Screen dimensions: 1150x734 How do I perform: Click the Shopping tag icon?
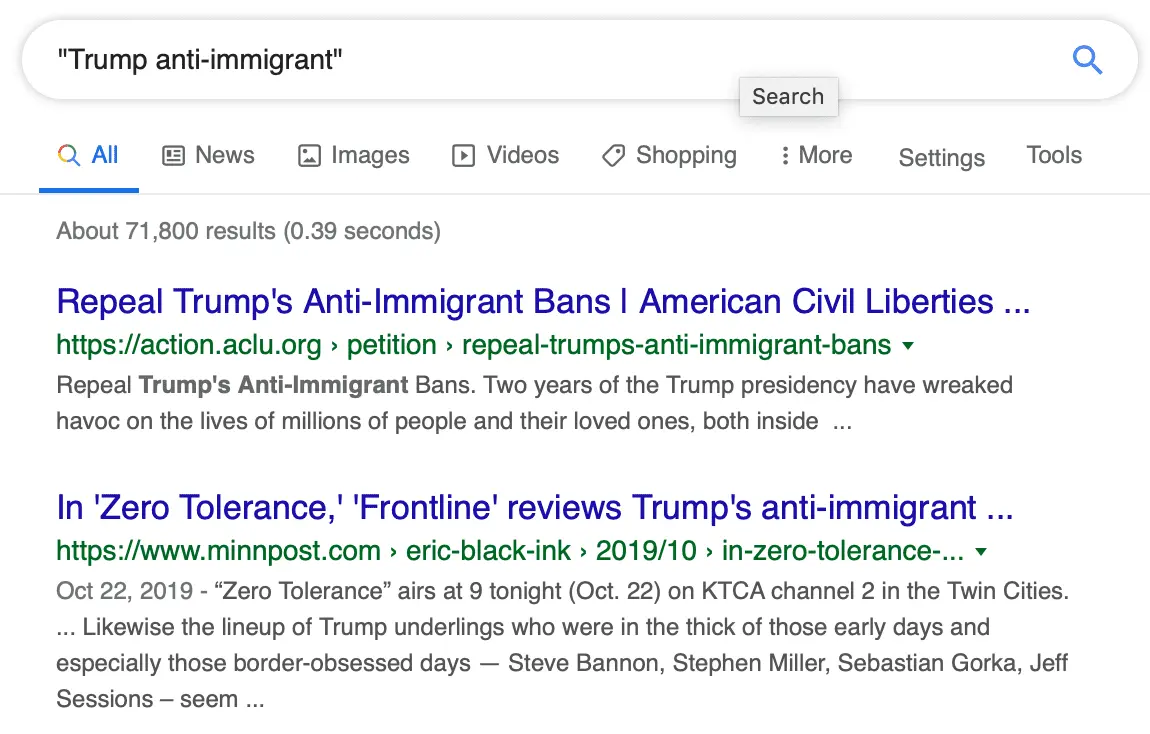click(614, 156)
